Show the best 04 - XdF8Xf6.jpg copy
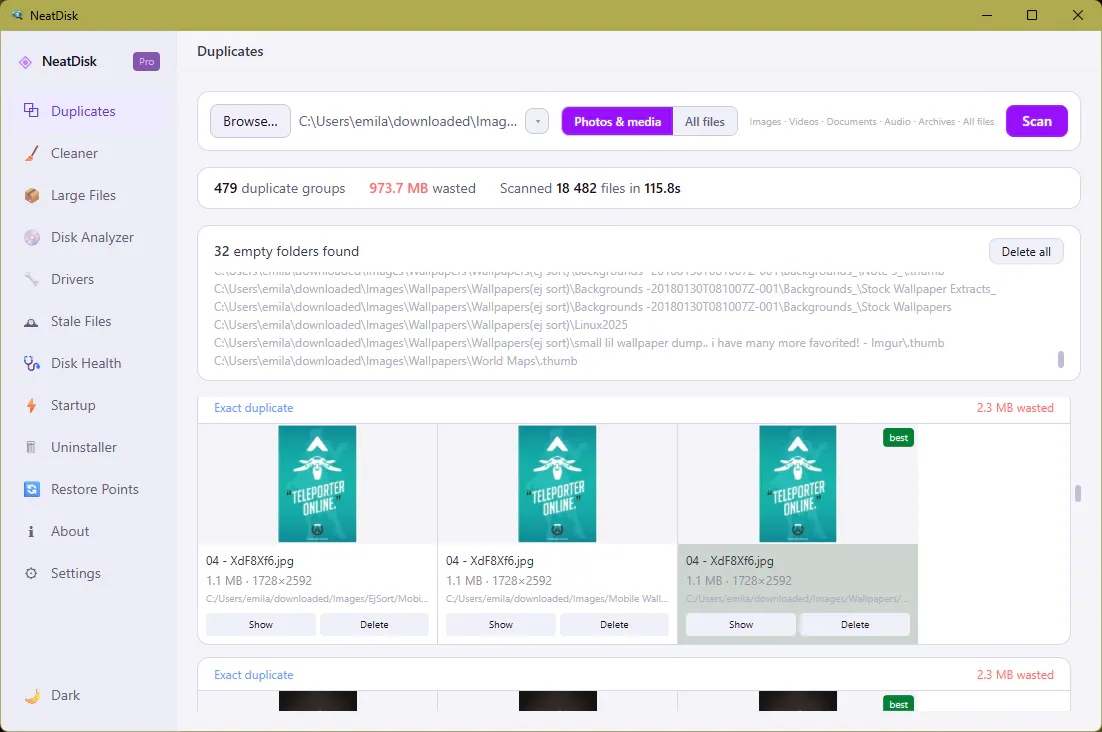The width and height of the screenshot is (1102, 732). coord(741,625)
